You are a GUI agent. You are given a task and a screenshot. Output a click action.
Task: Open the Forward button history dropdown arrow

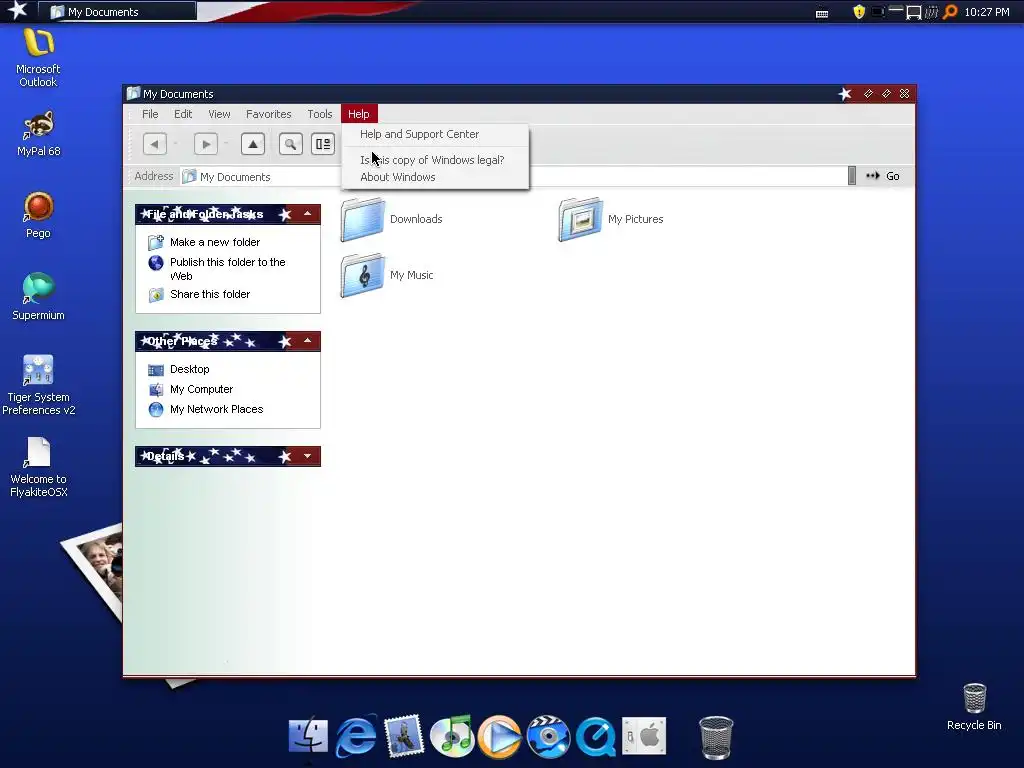point(226,144)
